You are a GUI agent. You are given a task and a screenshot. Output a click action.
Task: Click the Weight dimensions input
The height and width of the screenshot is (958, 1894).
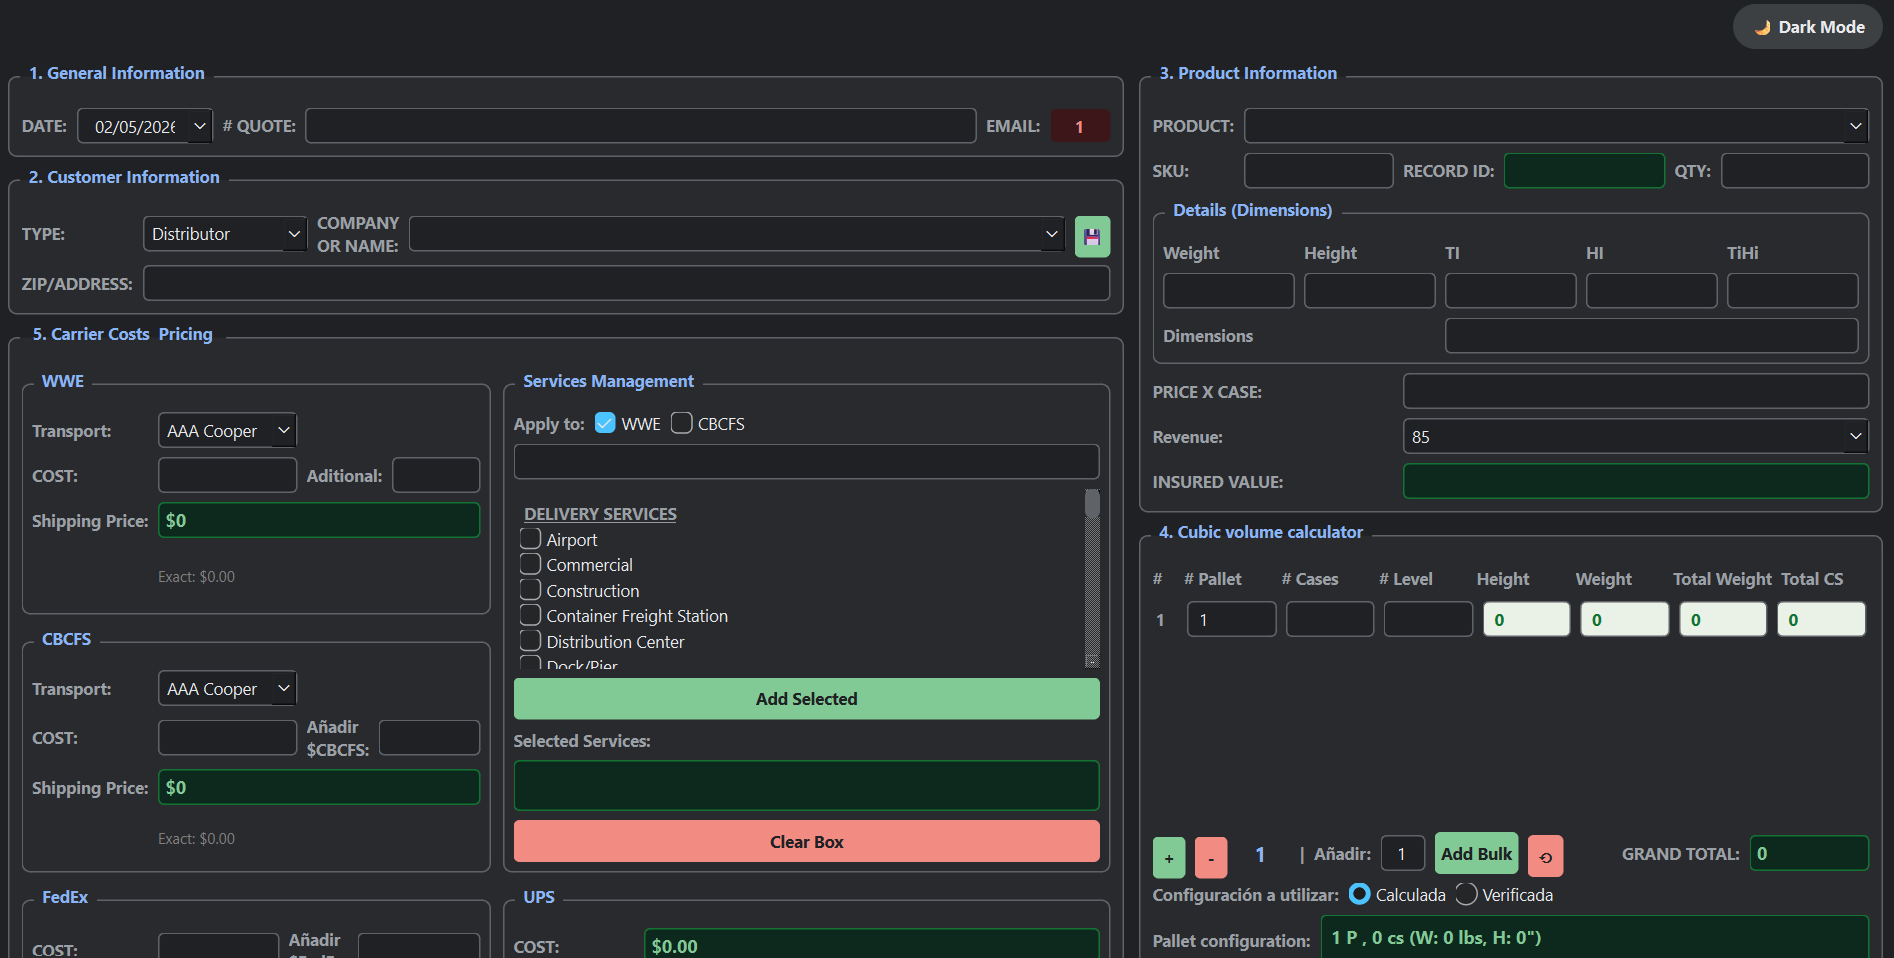pos(1228,290)
